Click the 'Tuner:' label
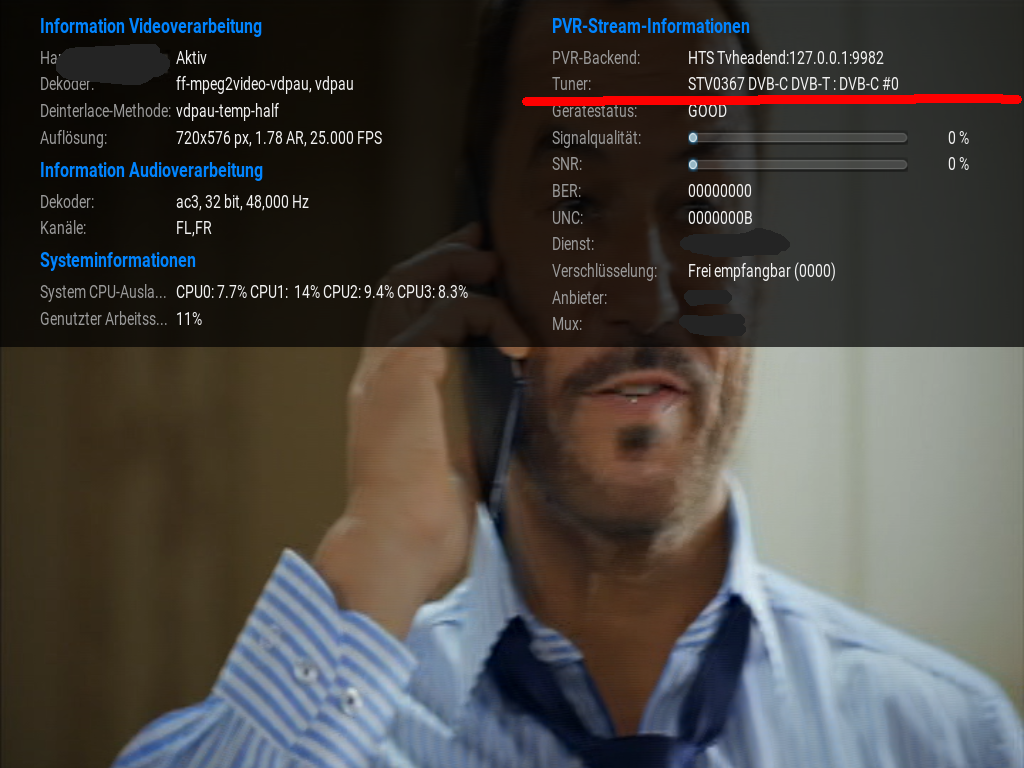This screenshot has height=768, width=1024. [x=571, y=84]
